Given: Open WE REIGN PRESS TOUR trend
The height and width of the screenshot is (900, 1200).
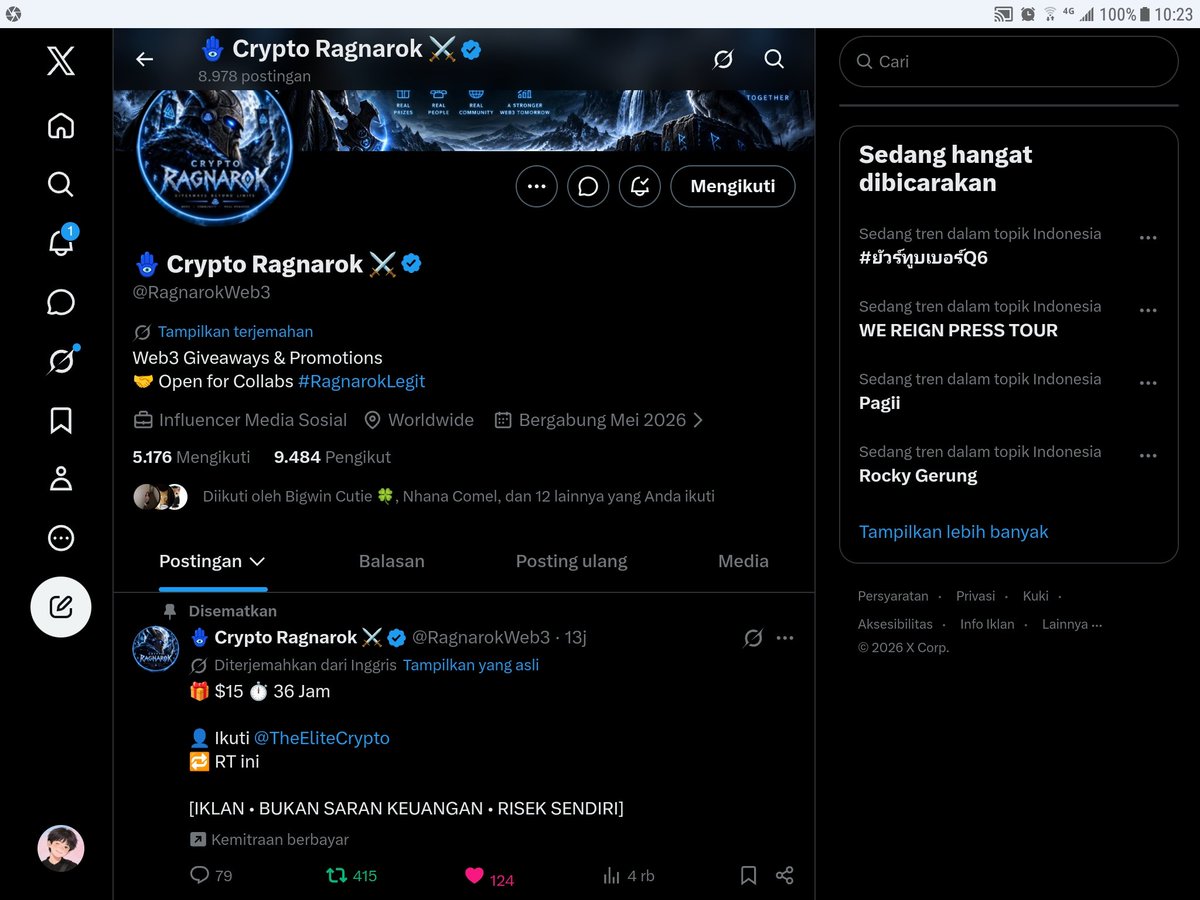Looking at the screenshot, I should (x=958, y=331).
